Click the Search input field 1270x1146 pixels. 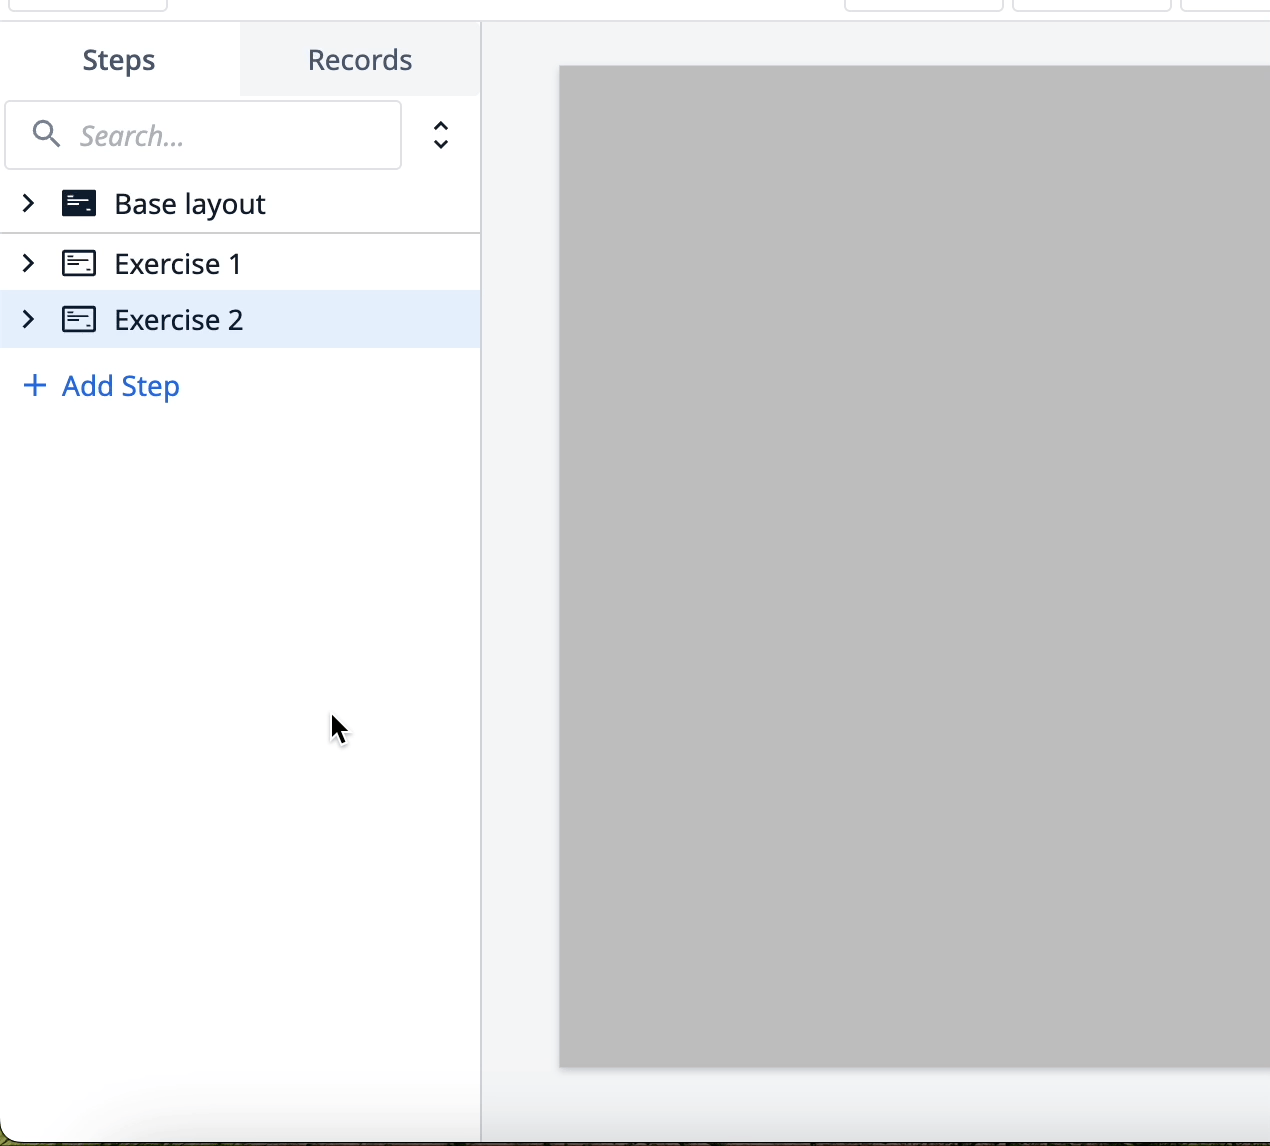click(x=203, y=135)
